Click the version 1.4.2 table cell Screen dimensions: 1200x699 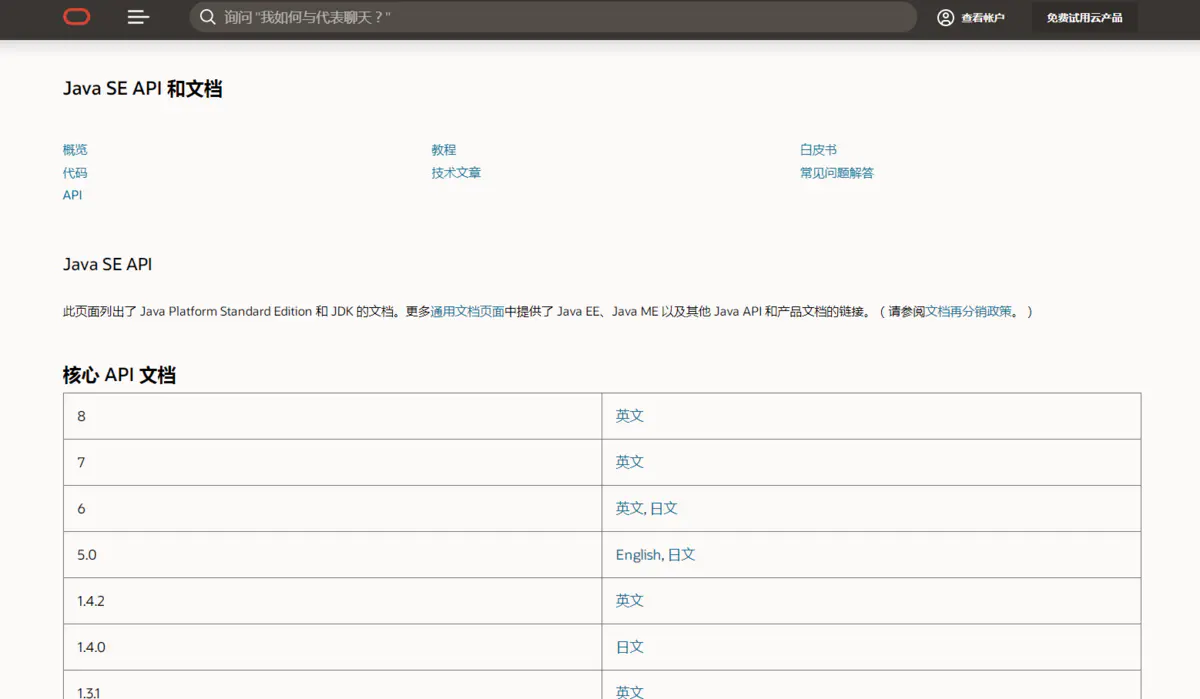(333, 601)
